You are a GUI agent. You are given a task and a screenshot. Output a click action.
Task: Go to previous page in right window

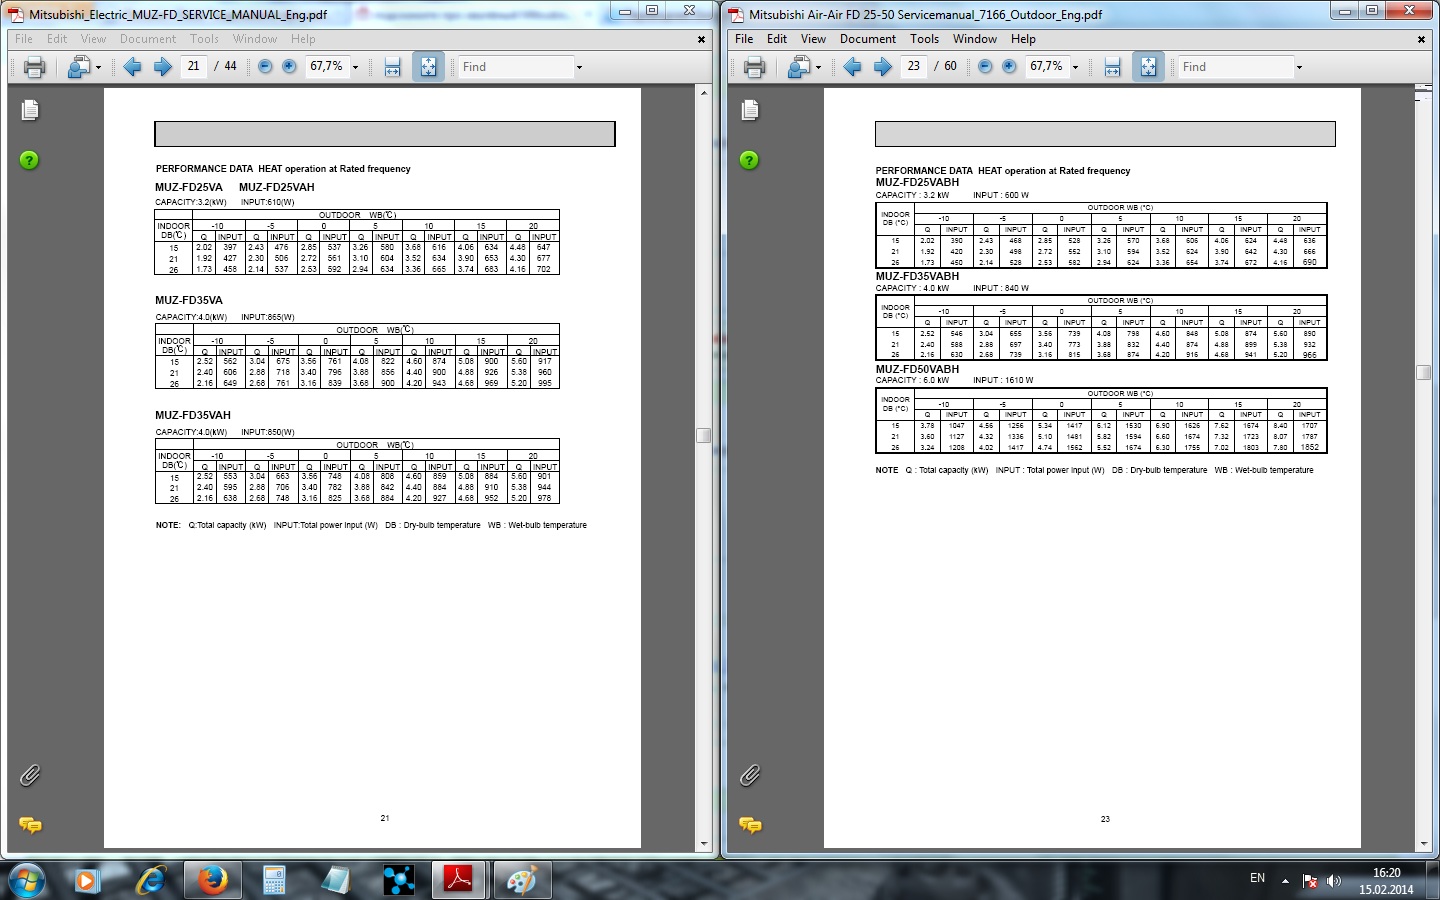(852, 67)
